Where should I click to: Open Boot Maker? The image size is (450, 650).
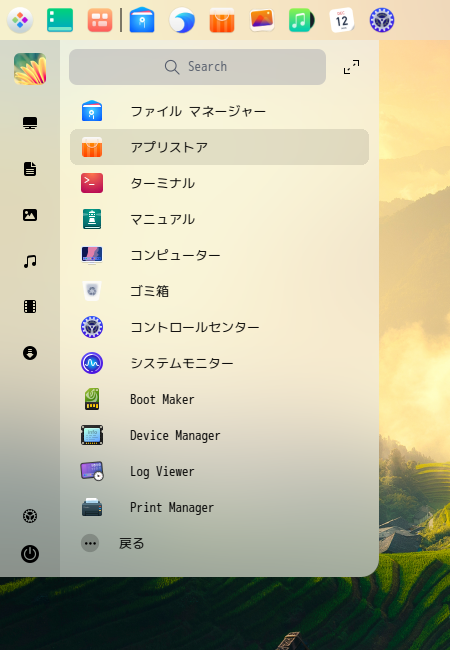(219, 399)
